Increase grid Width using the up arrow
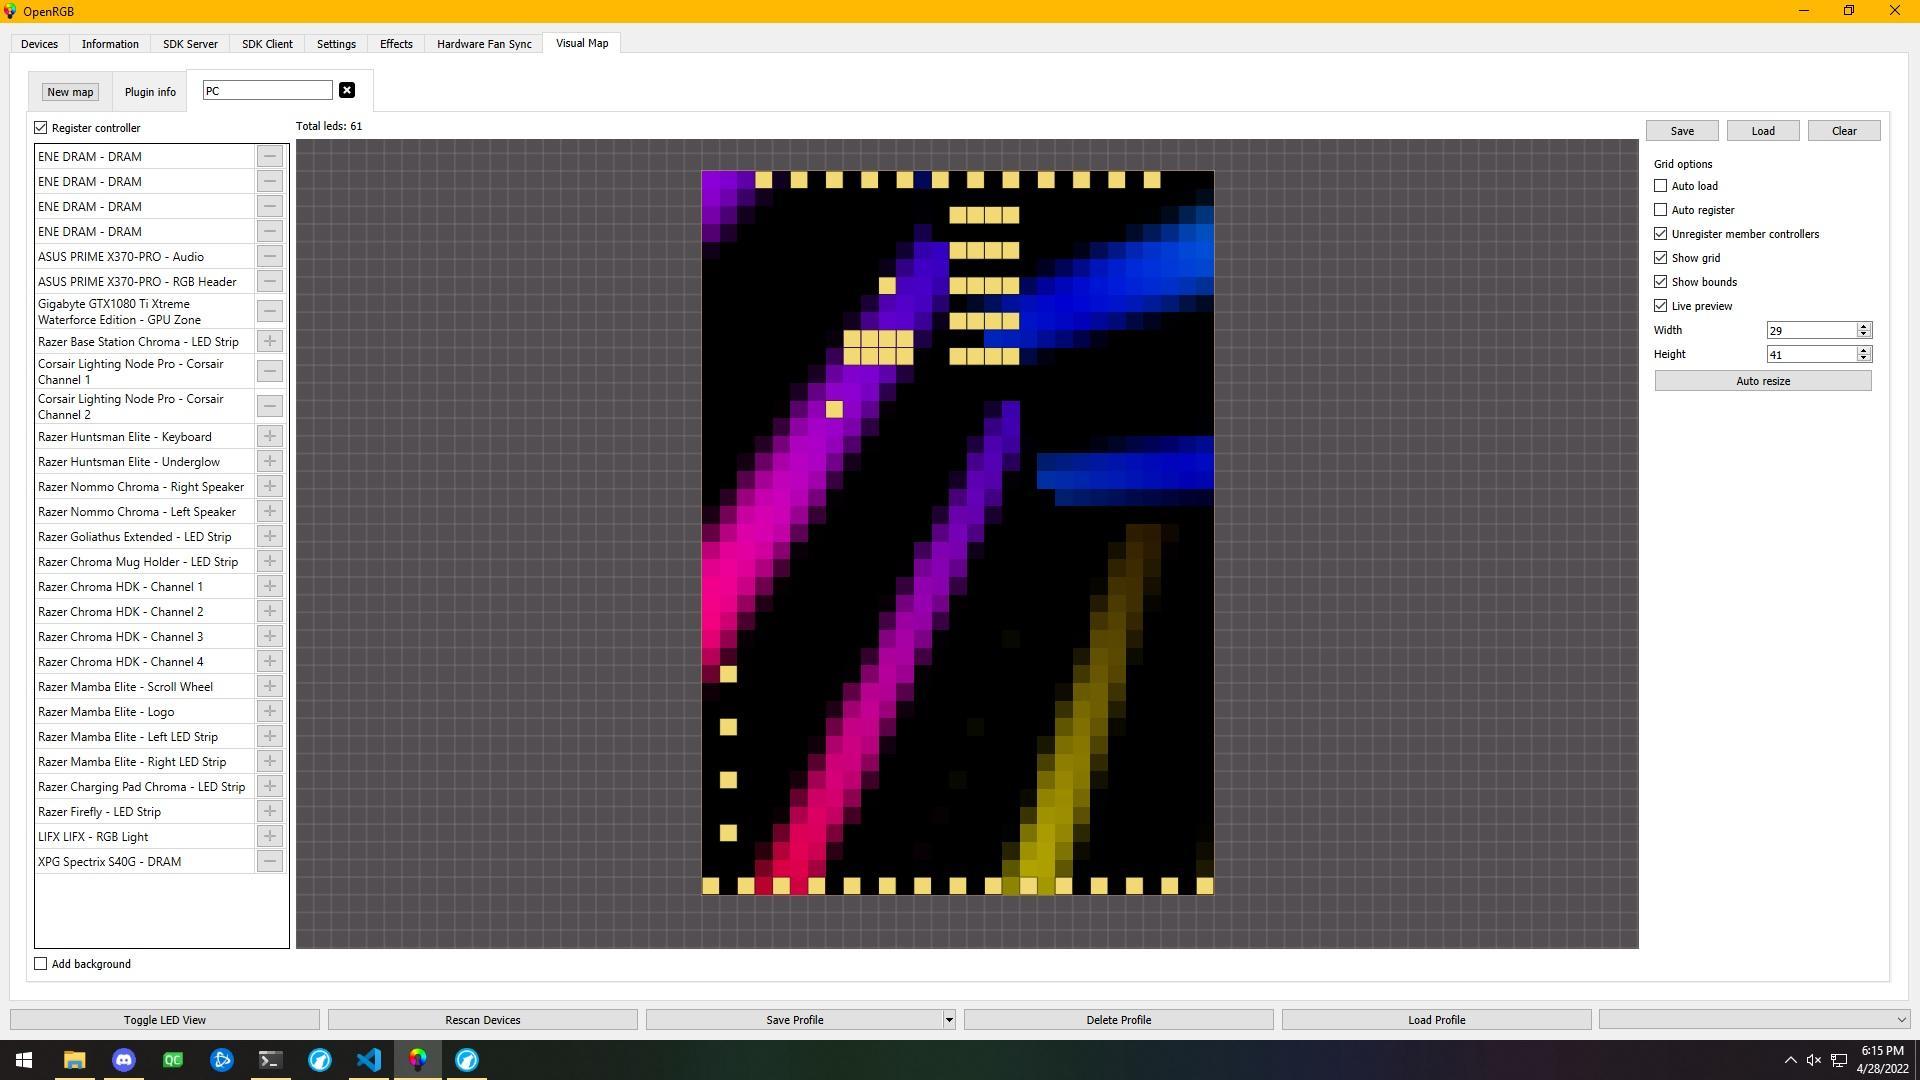This screenshot has height=1080, width=1920. pos(1864,326)
